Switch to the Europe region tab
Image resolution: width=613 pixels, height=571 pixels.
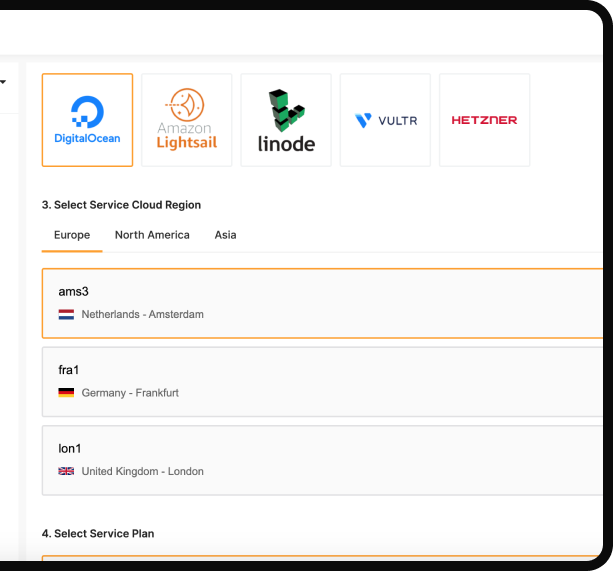point(72,235)
